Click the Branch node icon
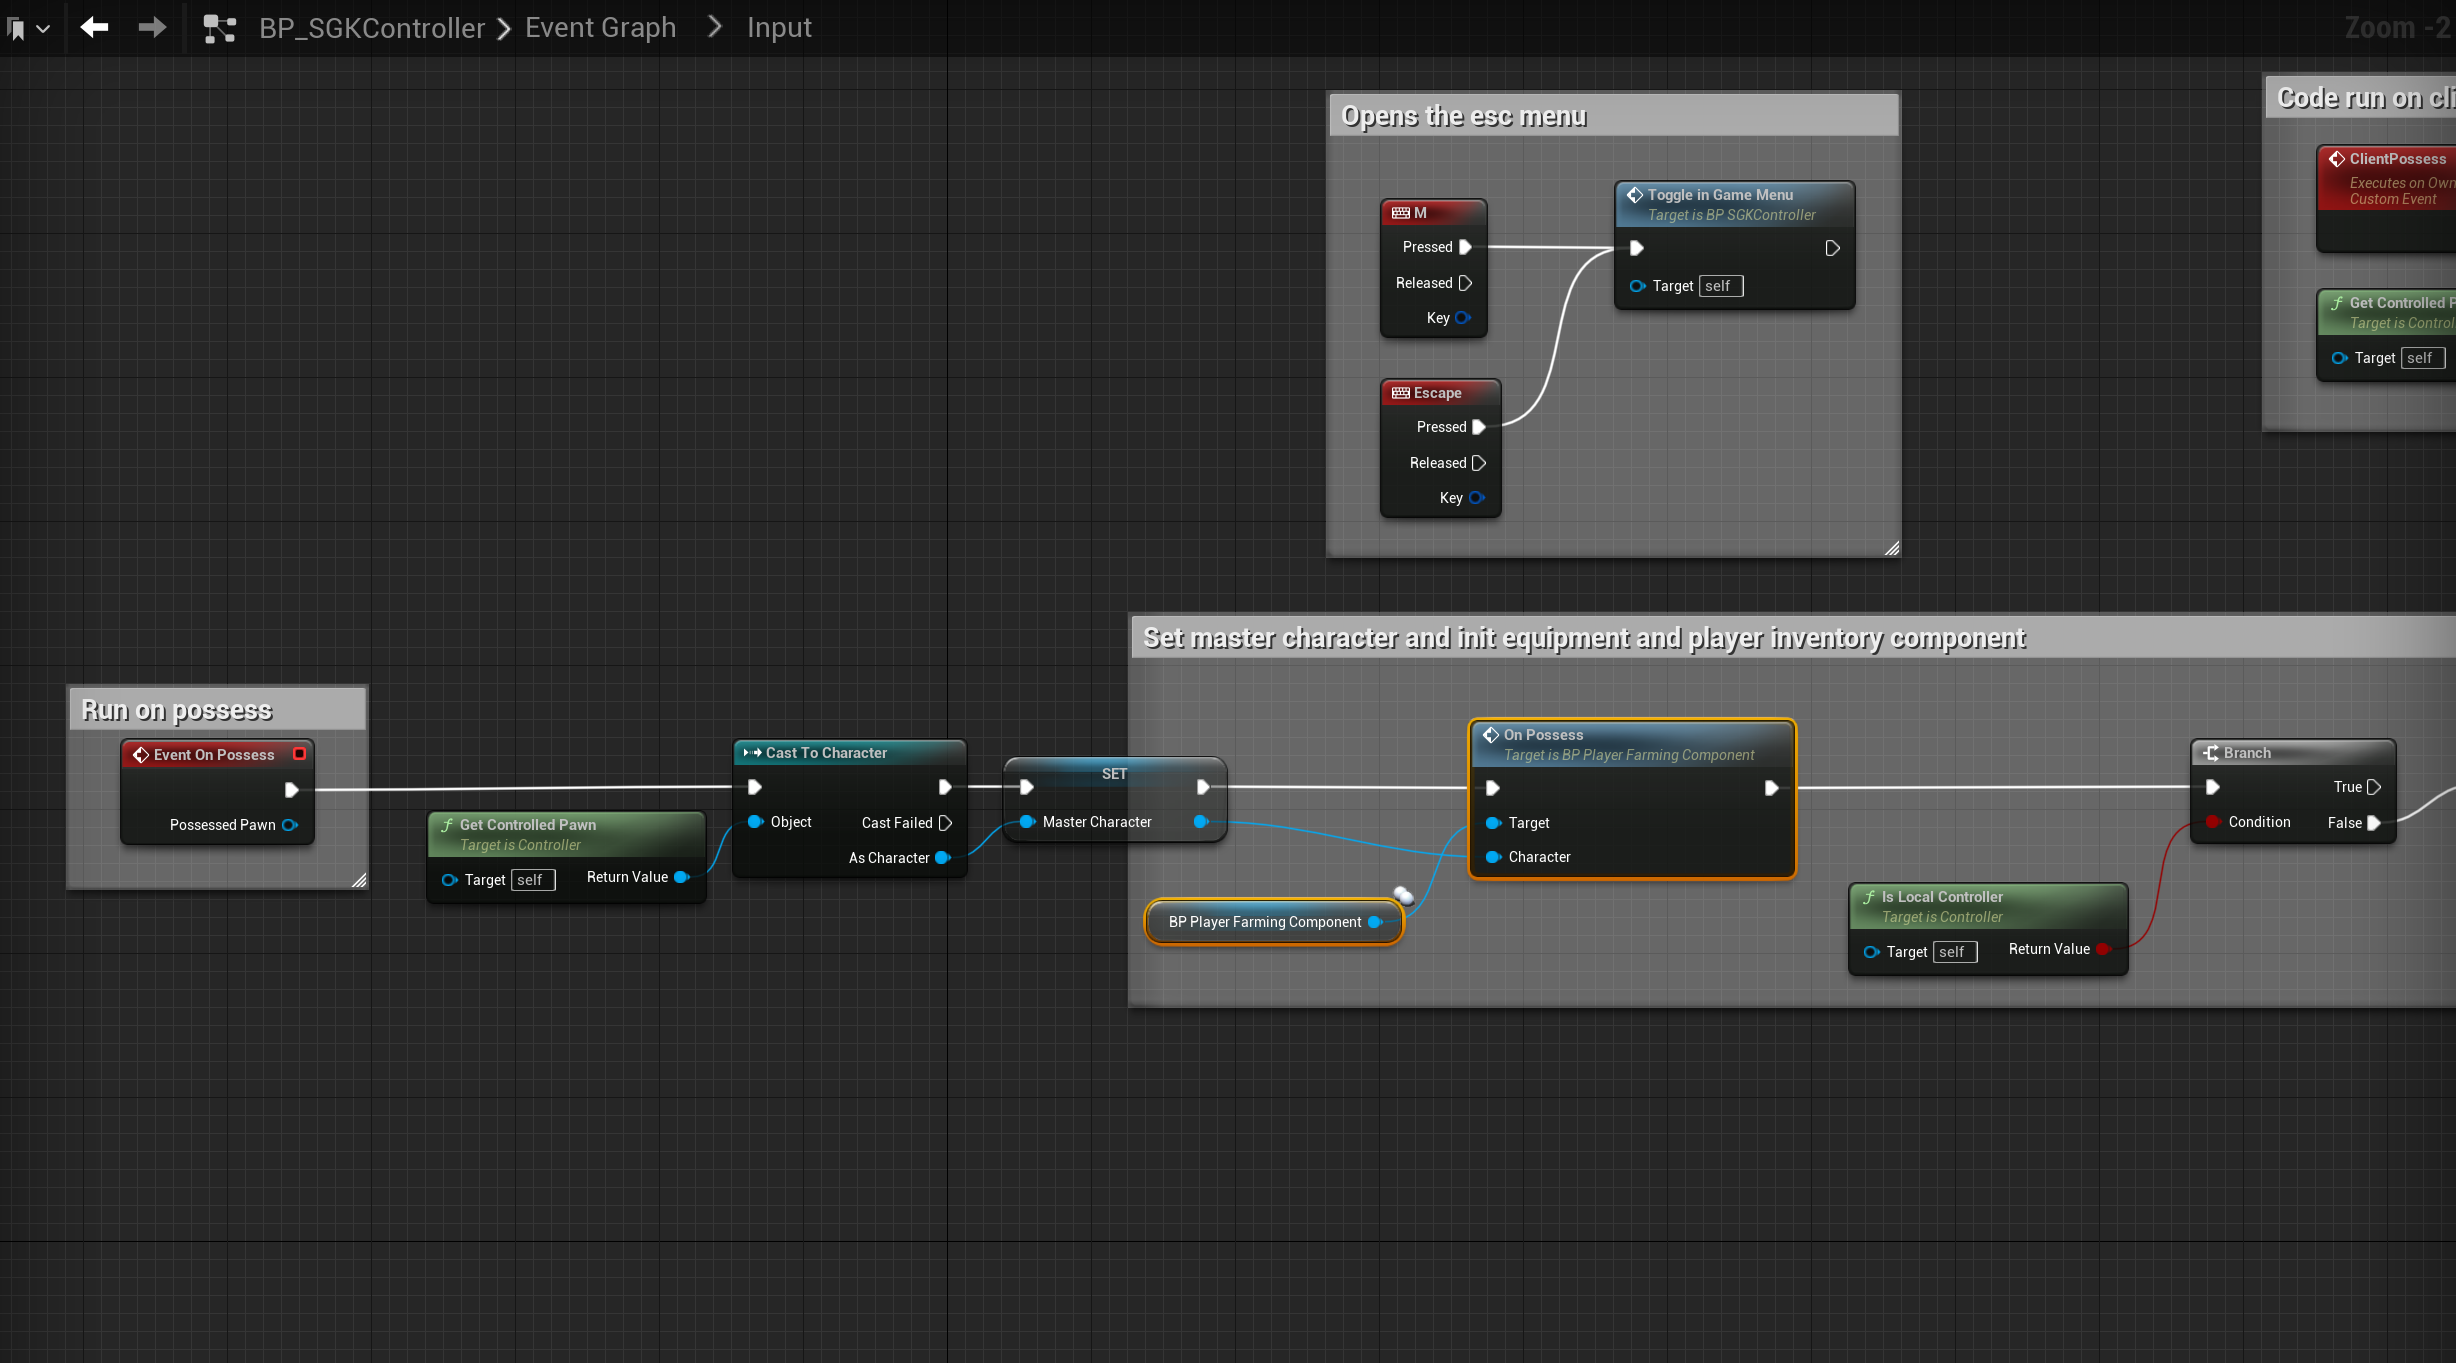This screenshot has width=2456, height=1363. 2211,753
